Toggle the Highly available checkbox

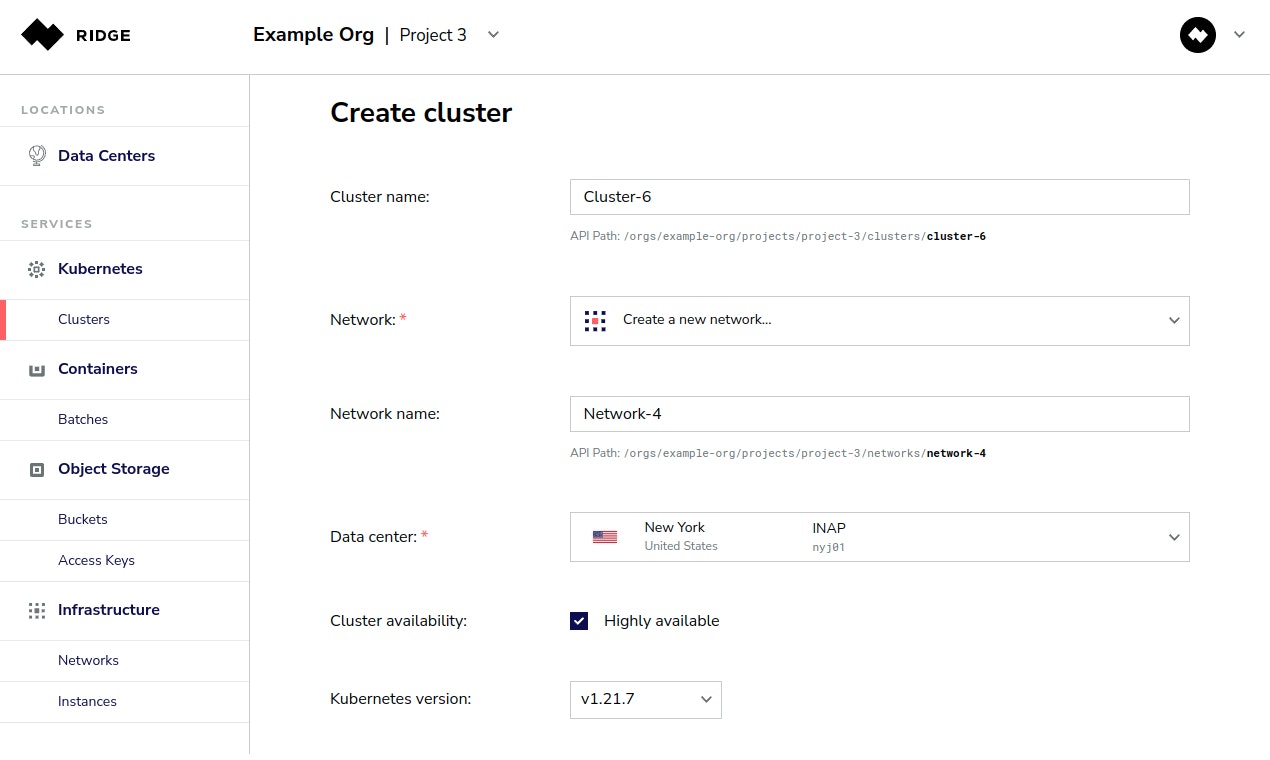tap(579, 621)
